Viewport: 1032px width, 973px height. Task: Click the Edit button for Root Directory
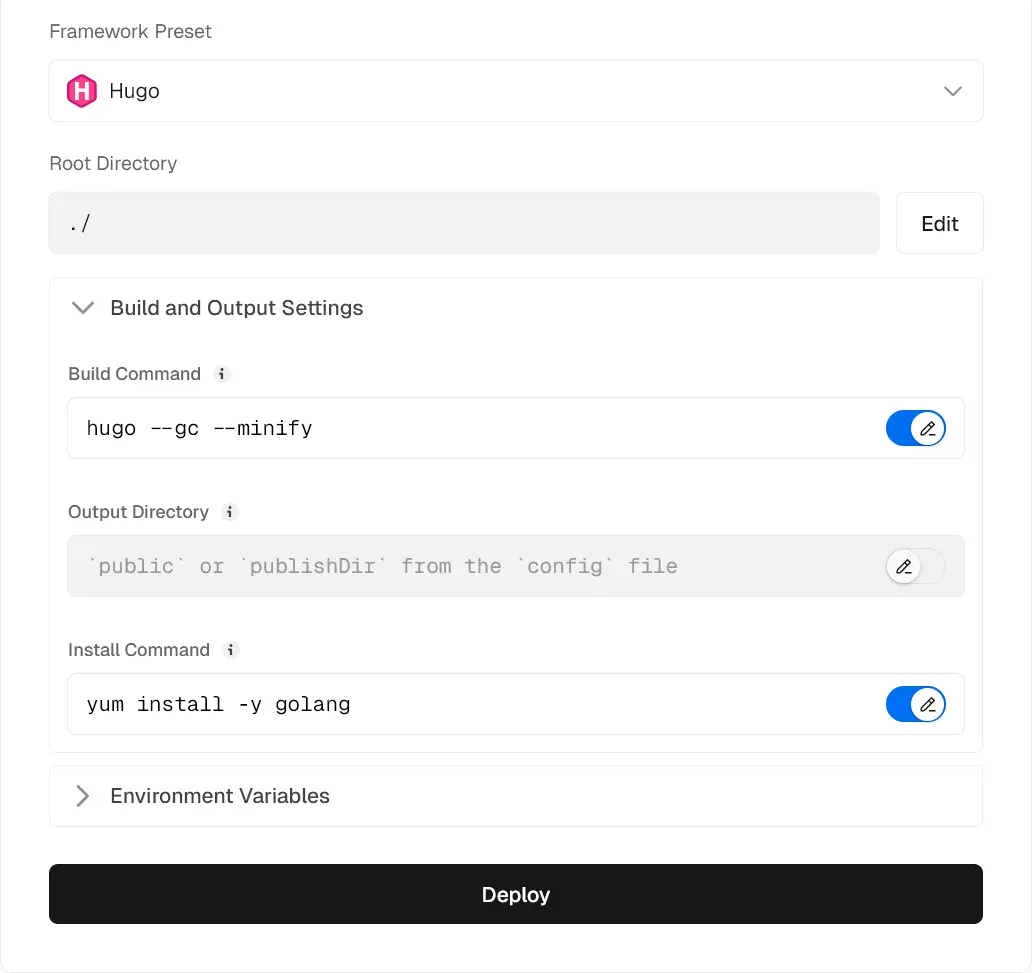(939, 224)
